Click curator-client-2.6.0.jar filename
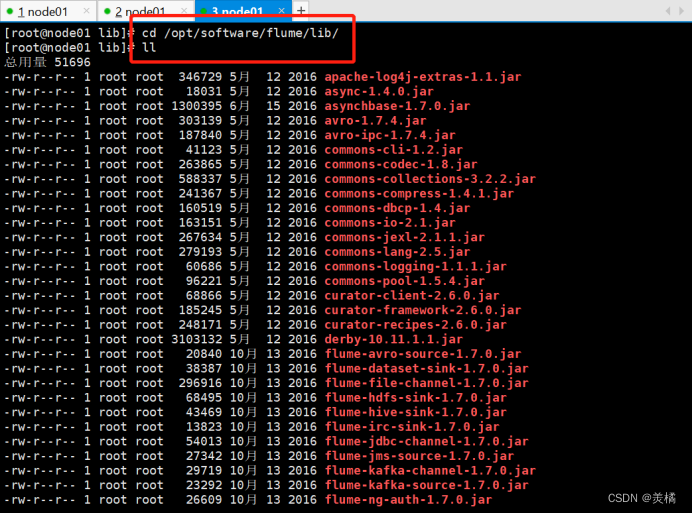Image resolution: width=692 pixels, height=514 pixels. (x=412, y=295)
